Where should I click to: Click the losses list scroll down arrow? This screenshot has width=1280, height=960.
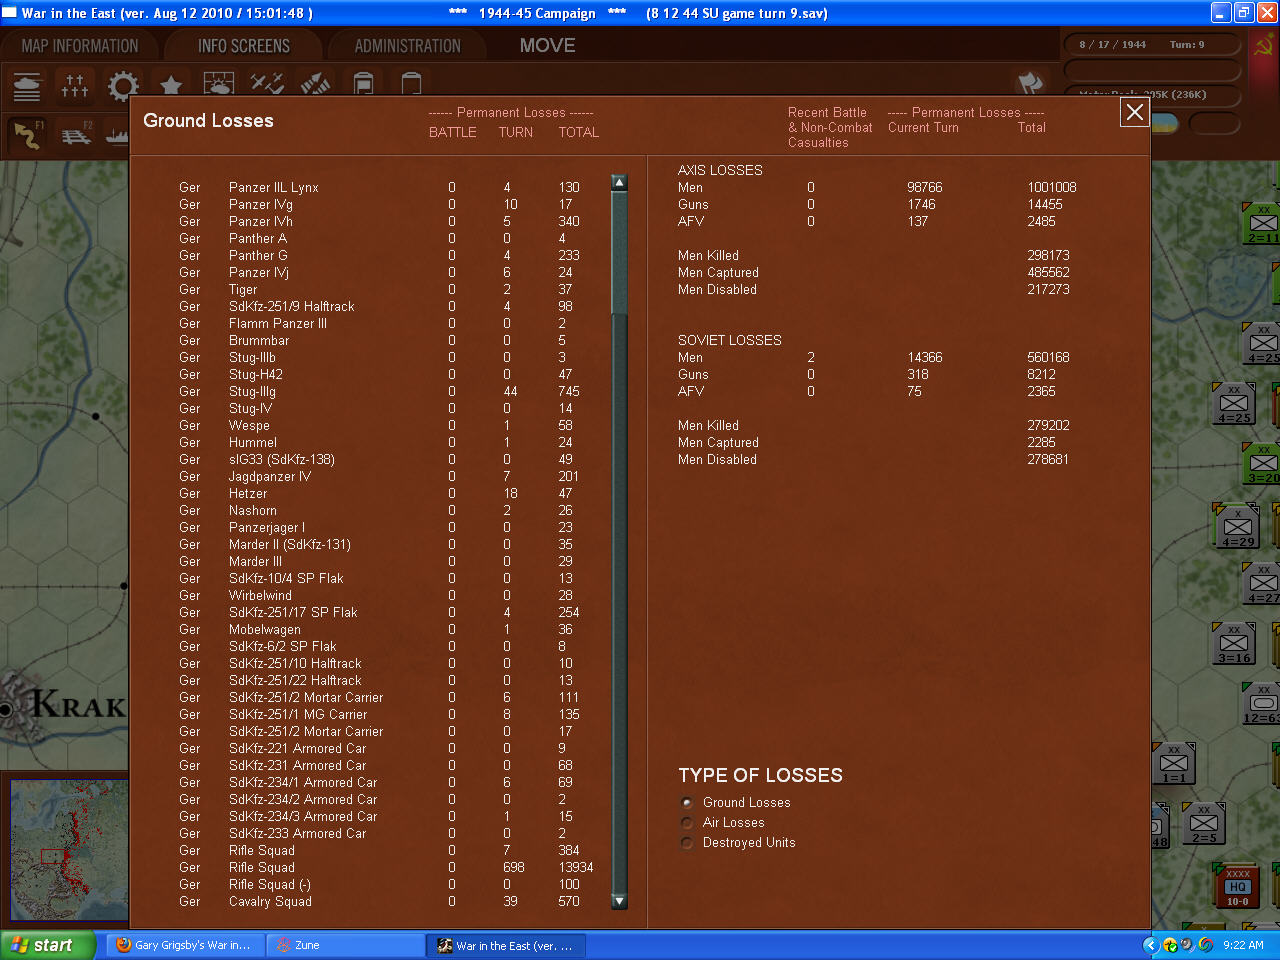[x=619, y=901]
